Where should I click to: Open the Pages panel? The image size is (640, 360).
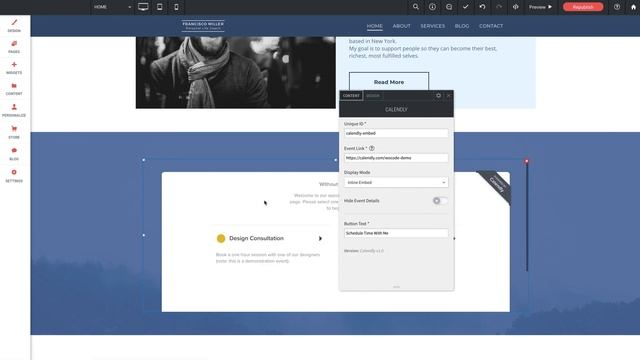pyautogui.click(x=14, y=47)
